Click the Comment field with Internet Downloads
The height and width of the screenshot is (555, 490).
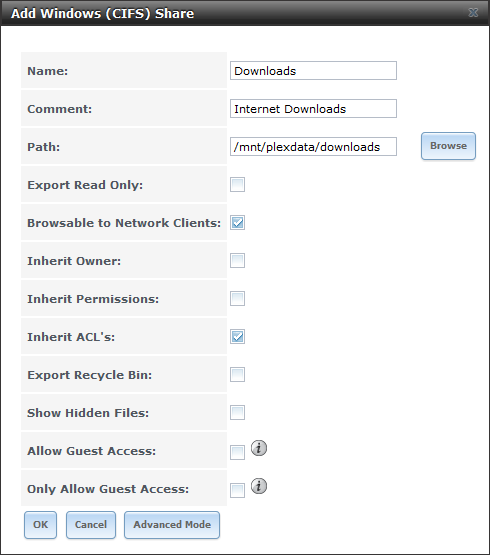click(x=313, y=108)
